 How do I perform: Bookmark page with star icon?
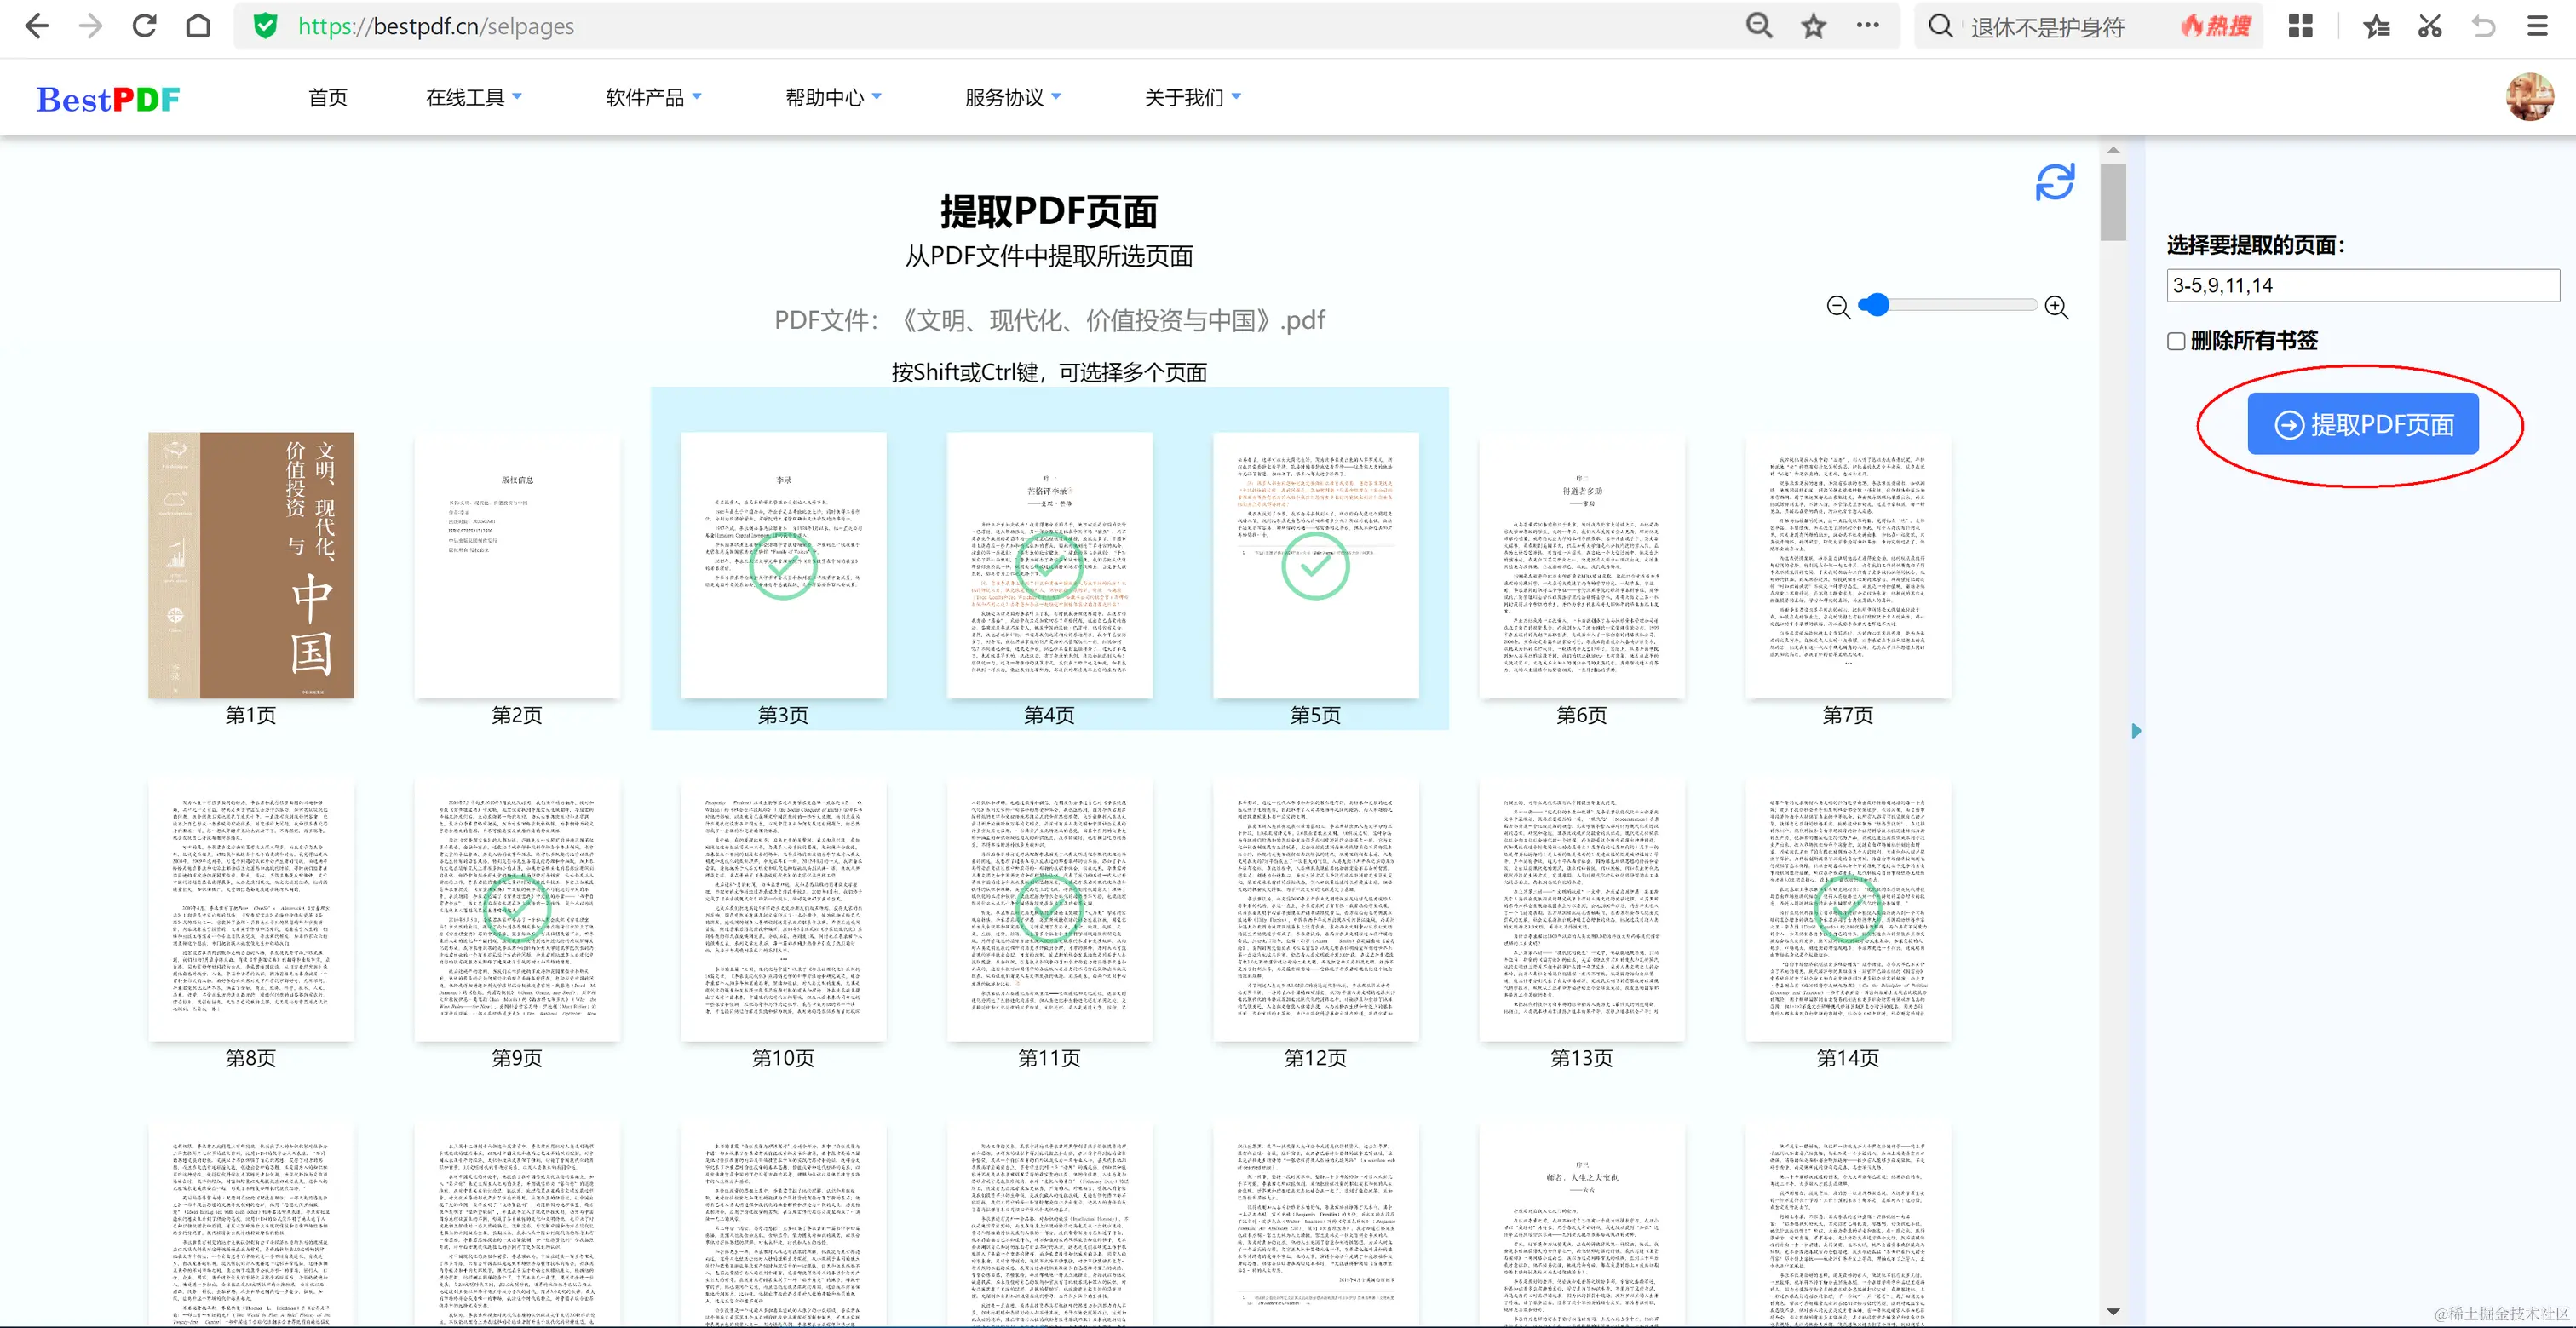point(1813,26)
